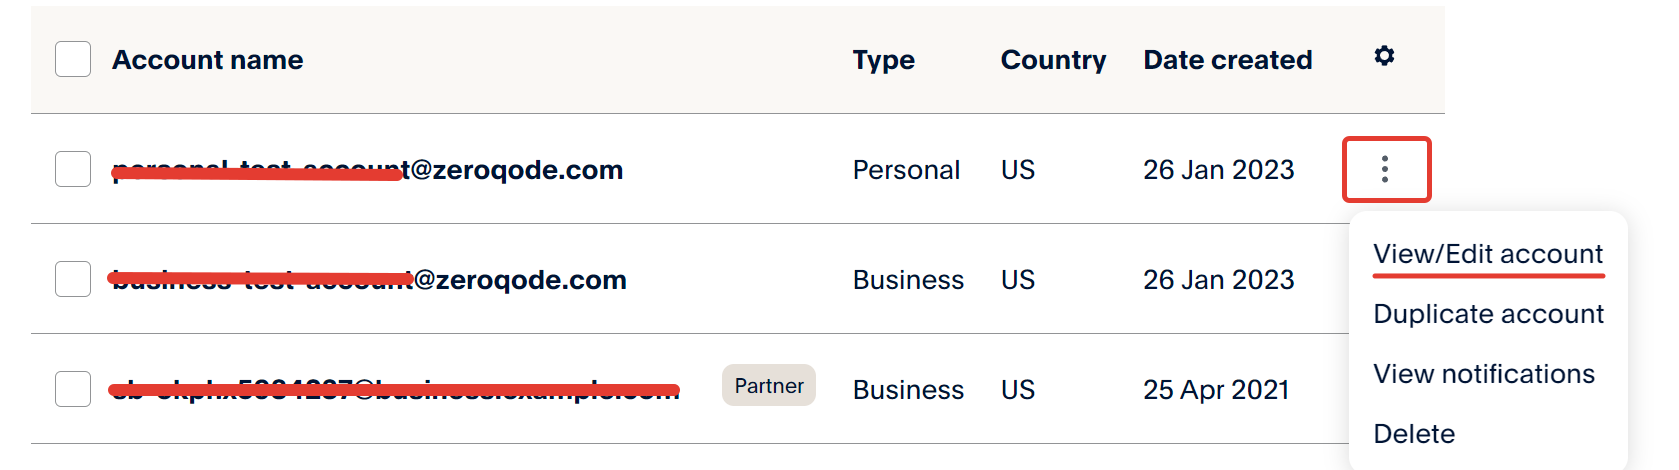
Task: Open the table settings gear icon
Action: [x=1384, y=56]
